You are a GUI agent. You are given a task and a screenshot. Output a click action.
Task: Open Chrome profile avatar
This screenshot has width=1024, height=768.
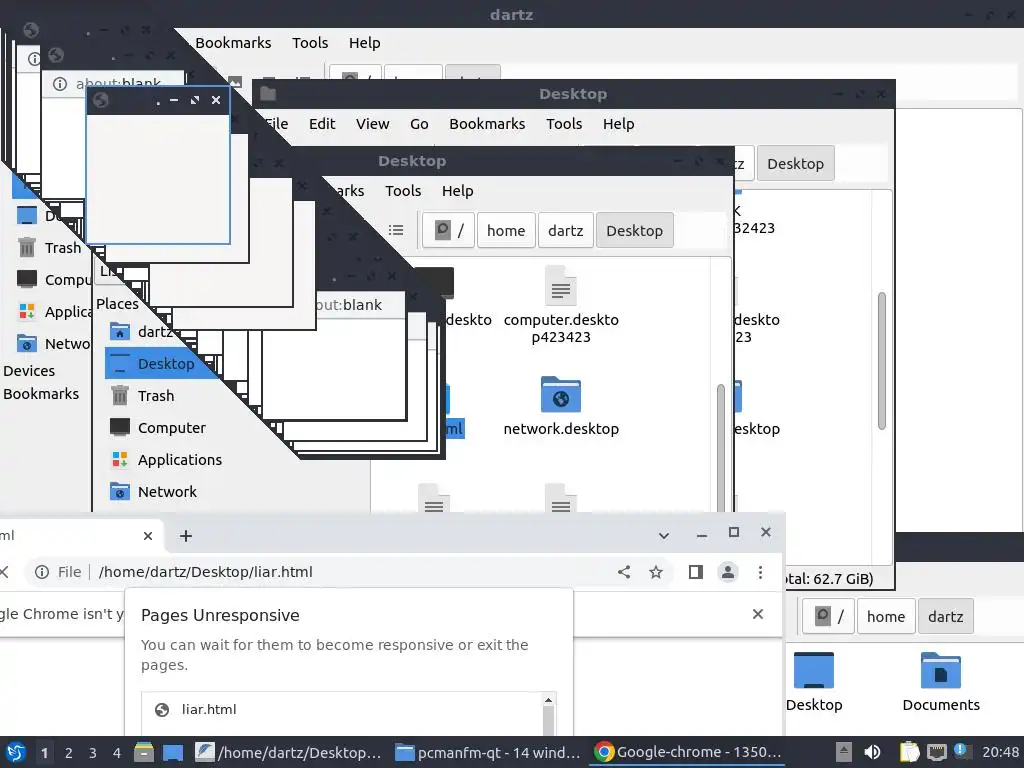728,572
